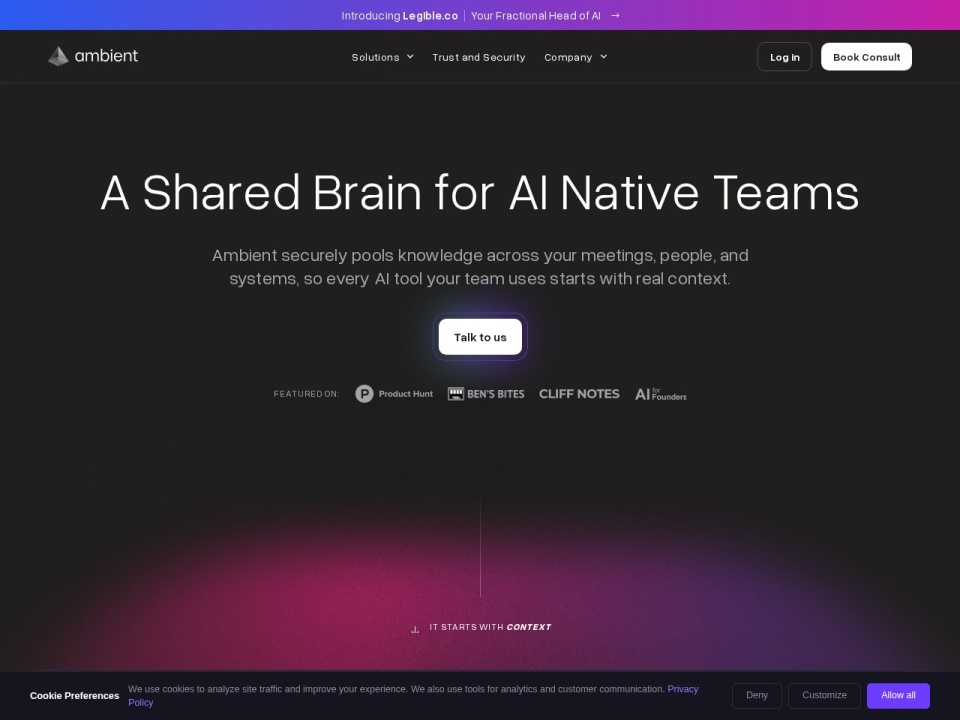Click the 'A Shared Brain for AI Native Teams' headline
The width and height of the screenshot is (960, 720).
(x=480, y=192)
